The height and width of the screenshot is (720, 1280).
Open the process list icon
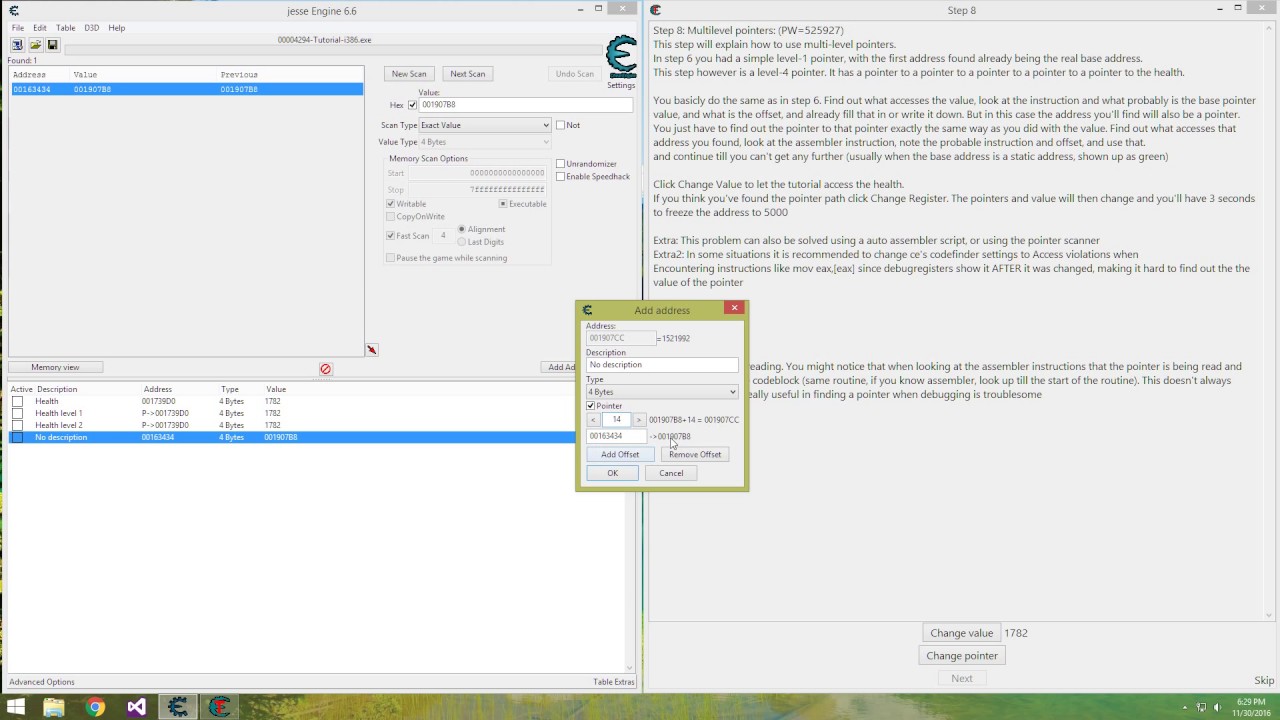(x=18, y=45)
